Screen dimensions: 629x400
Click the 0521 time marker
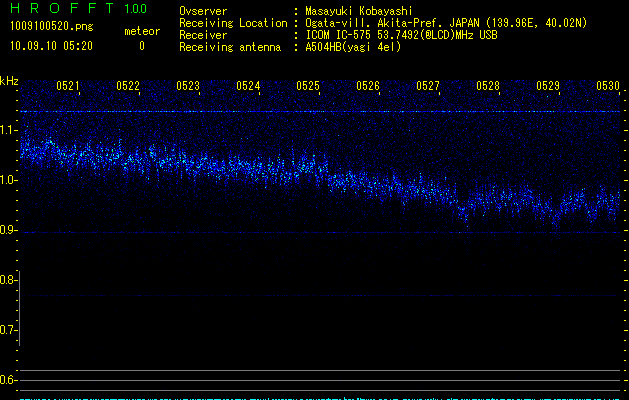click(68, 86)
